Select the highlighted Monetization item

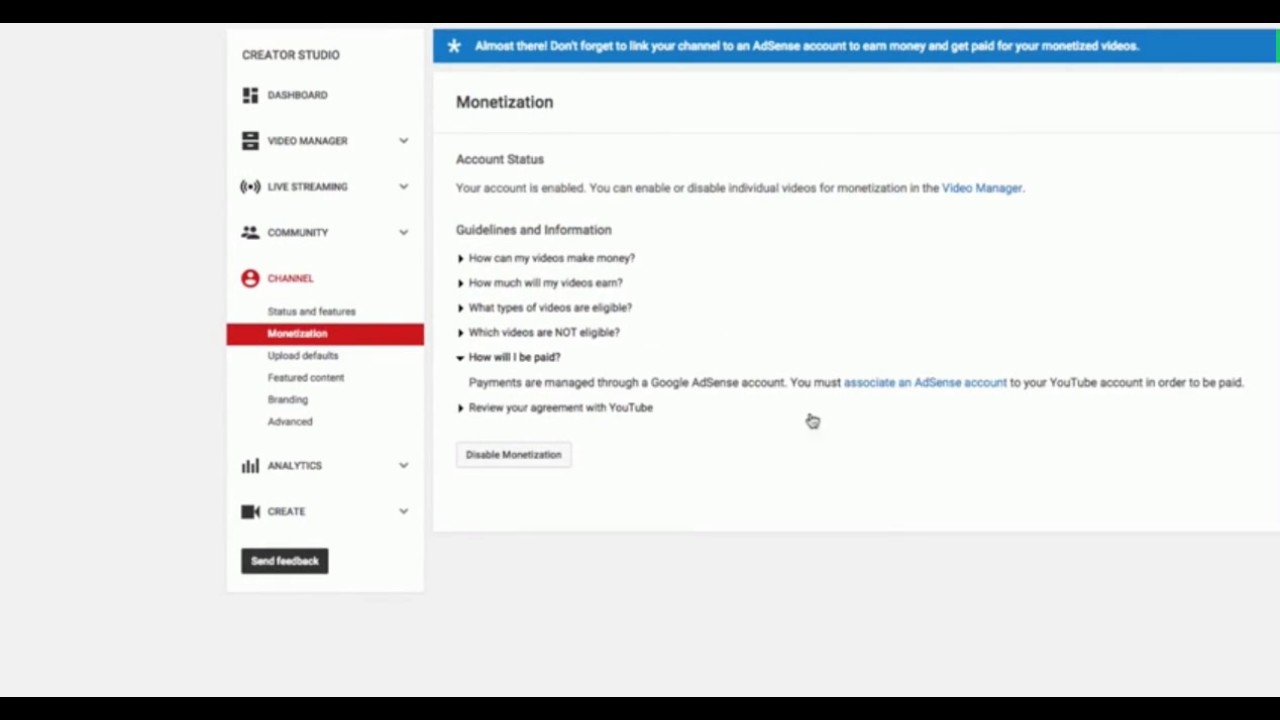tap(325, 334)
